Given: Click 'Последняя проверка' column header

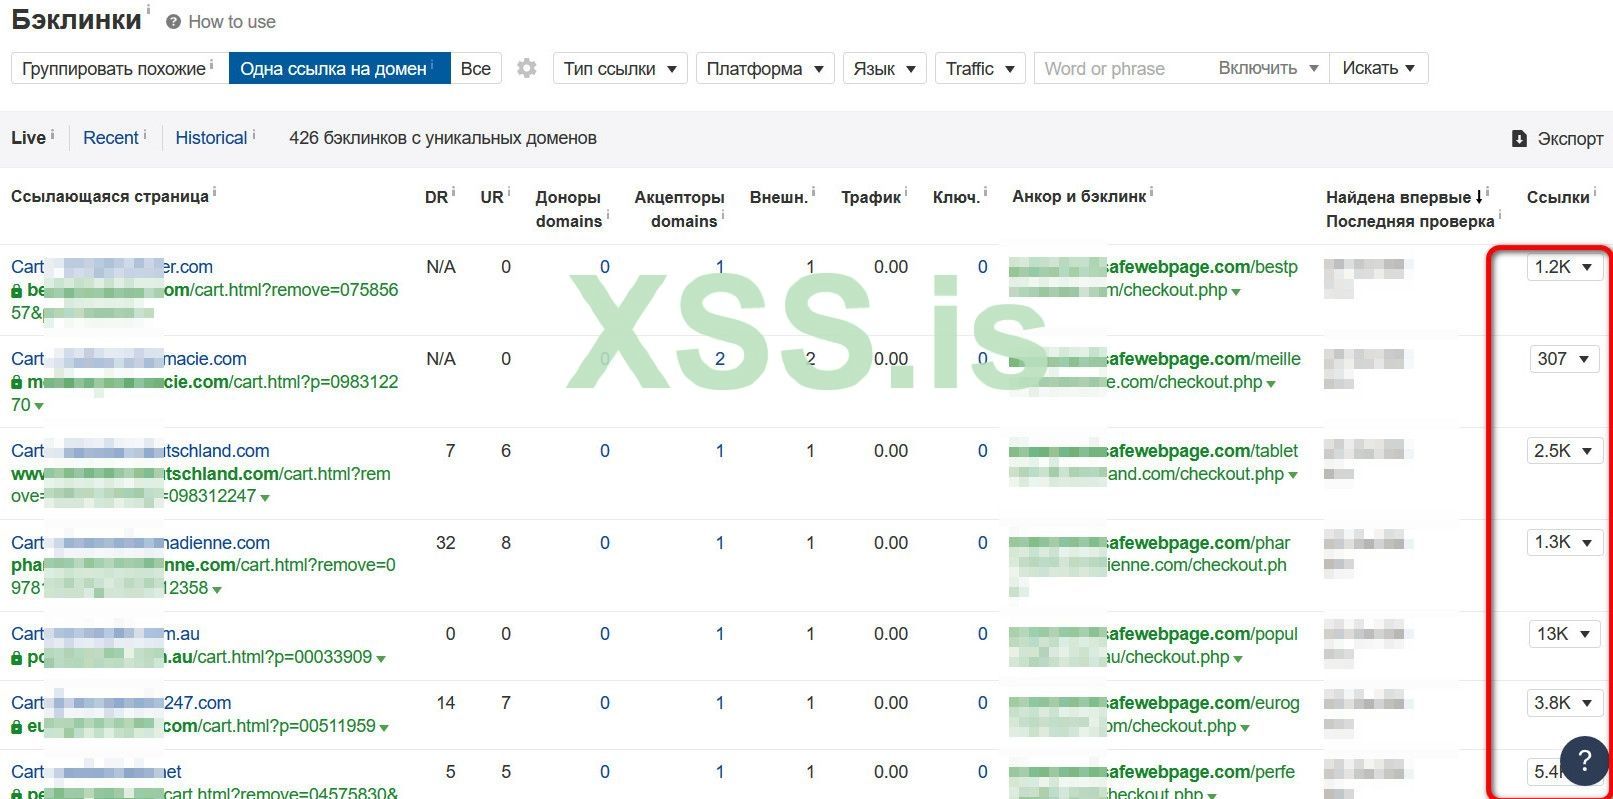Looking at the screenshot, I should [x=1410, y=221].
